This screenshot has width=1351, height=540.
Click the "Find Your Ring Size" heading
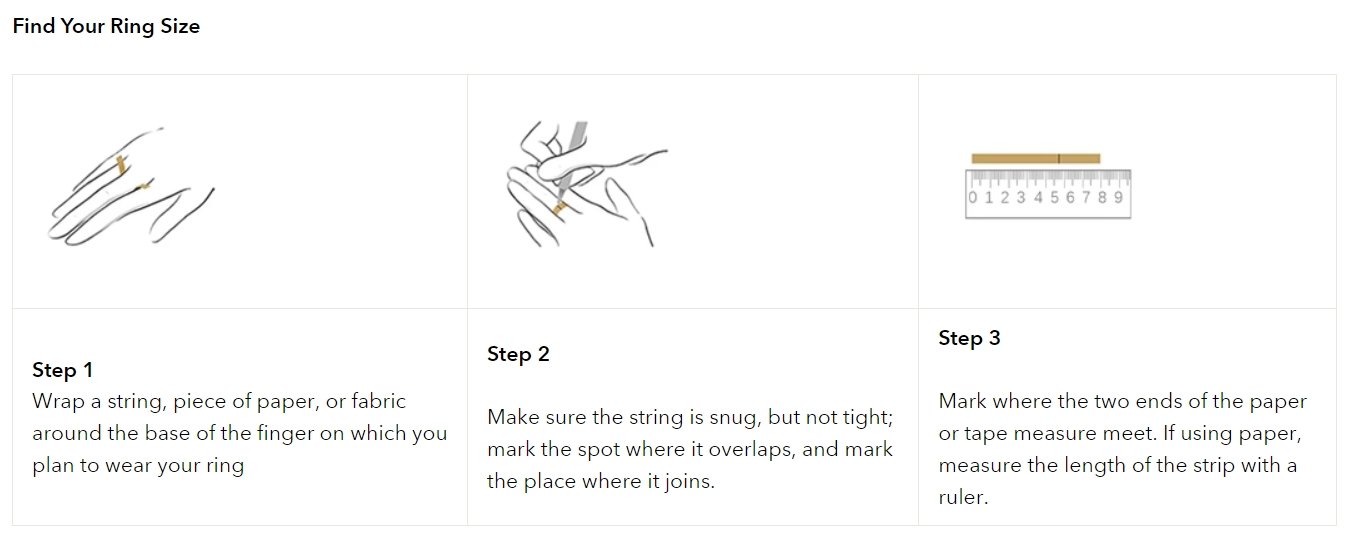pos(106,27)
